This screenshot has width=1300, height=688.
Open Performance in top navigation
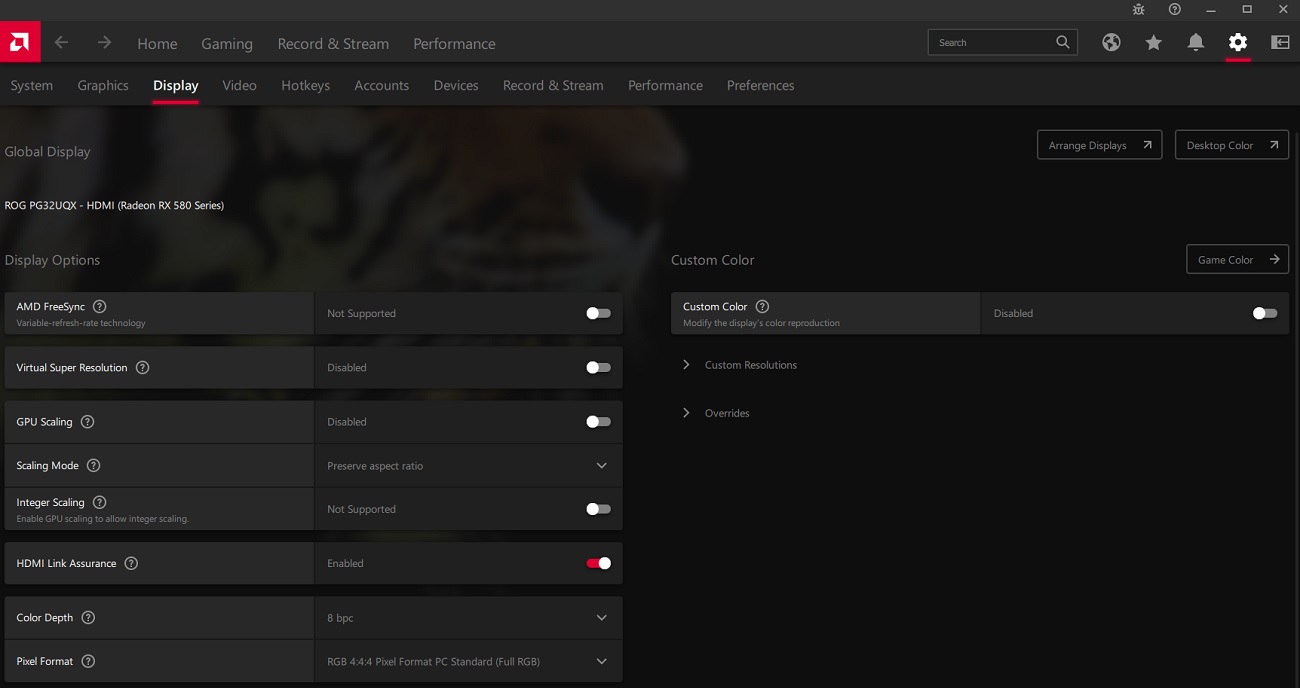tap(454, 43)
